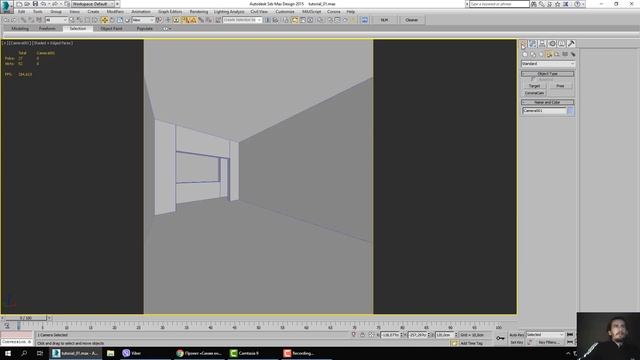640x360 pixels.
Task: Select the Lights create category icon
Action: tap(541, 54)
